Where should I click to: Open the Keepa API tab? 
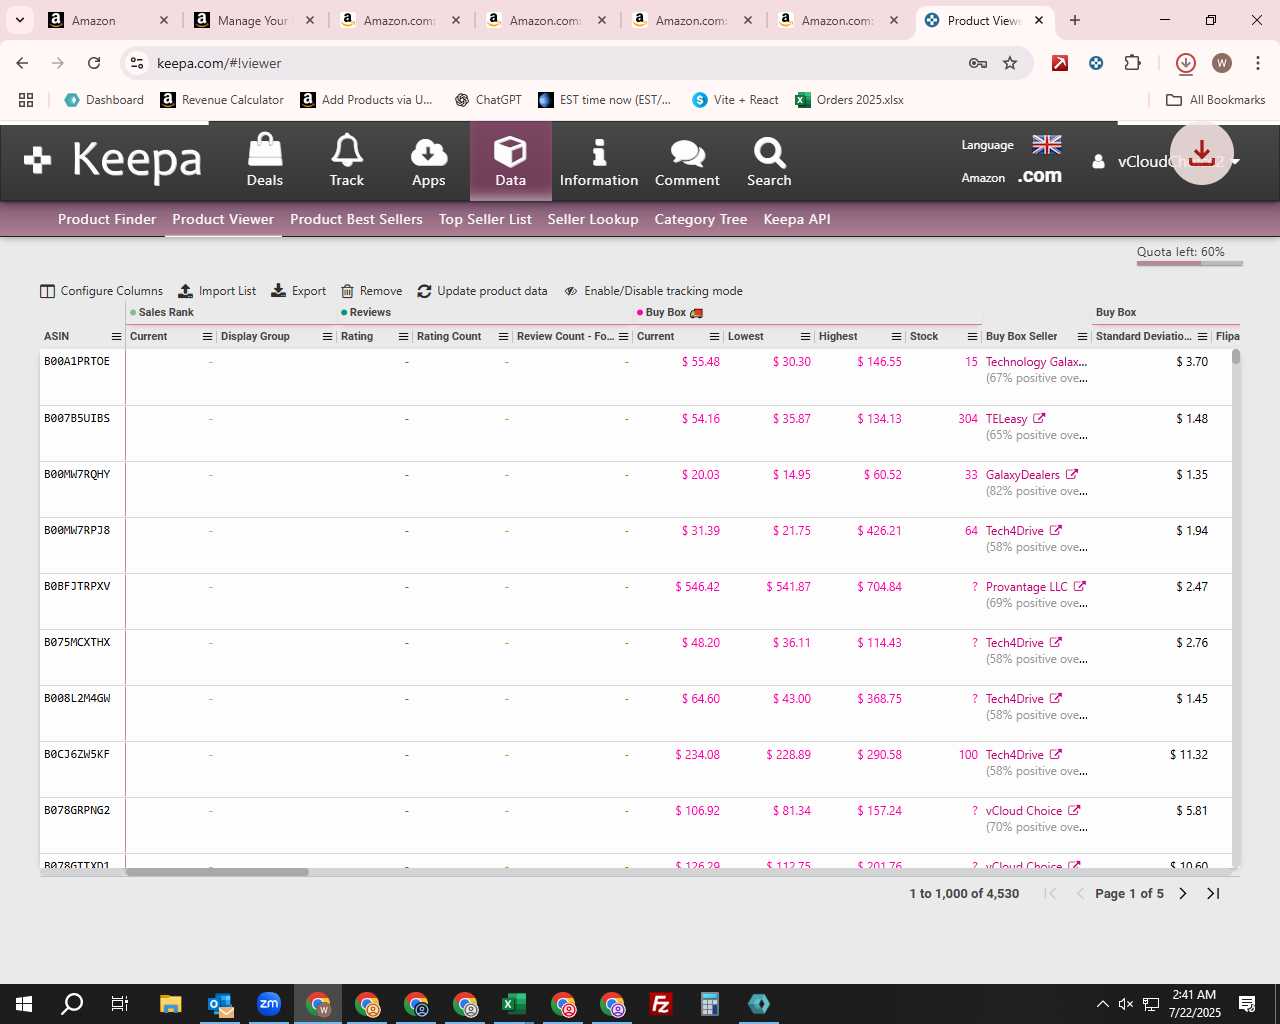tap(797, 219)
